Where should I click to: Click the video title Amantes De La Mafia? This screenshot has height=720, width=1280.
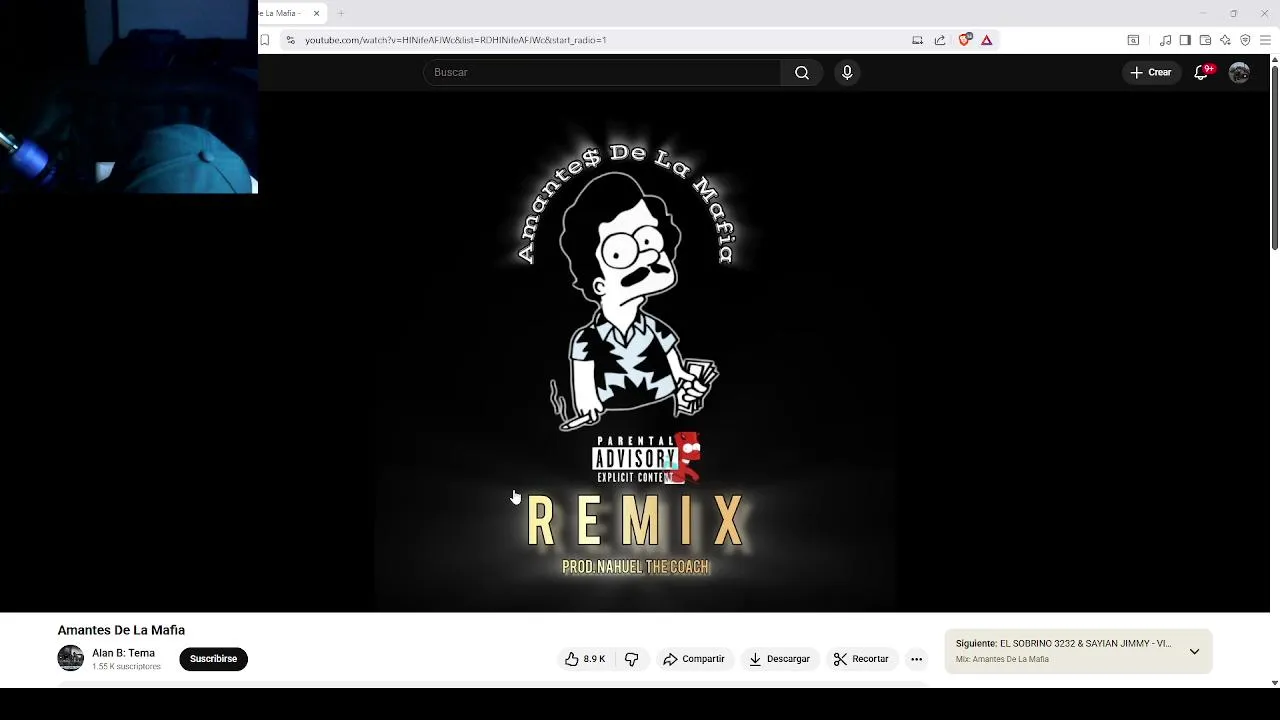[x=121, y=630]
